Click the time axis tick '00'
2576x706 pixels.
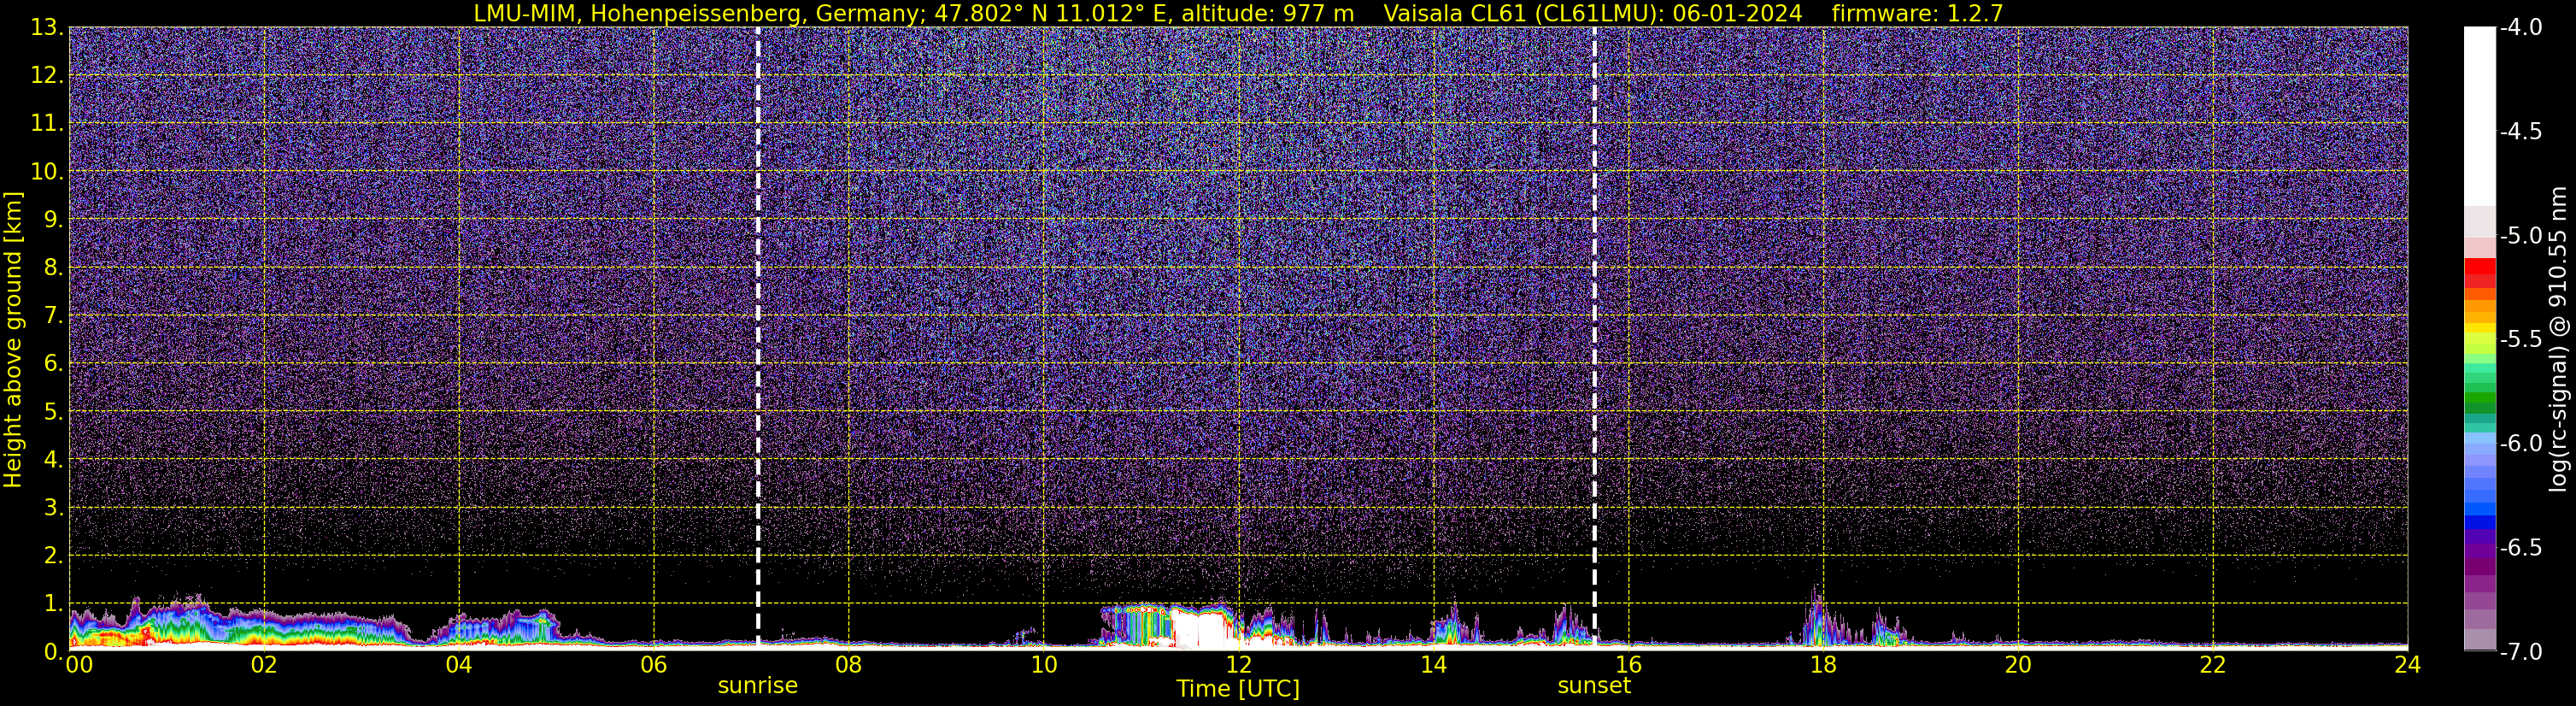tap(79, 665)
